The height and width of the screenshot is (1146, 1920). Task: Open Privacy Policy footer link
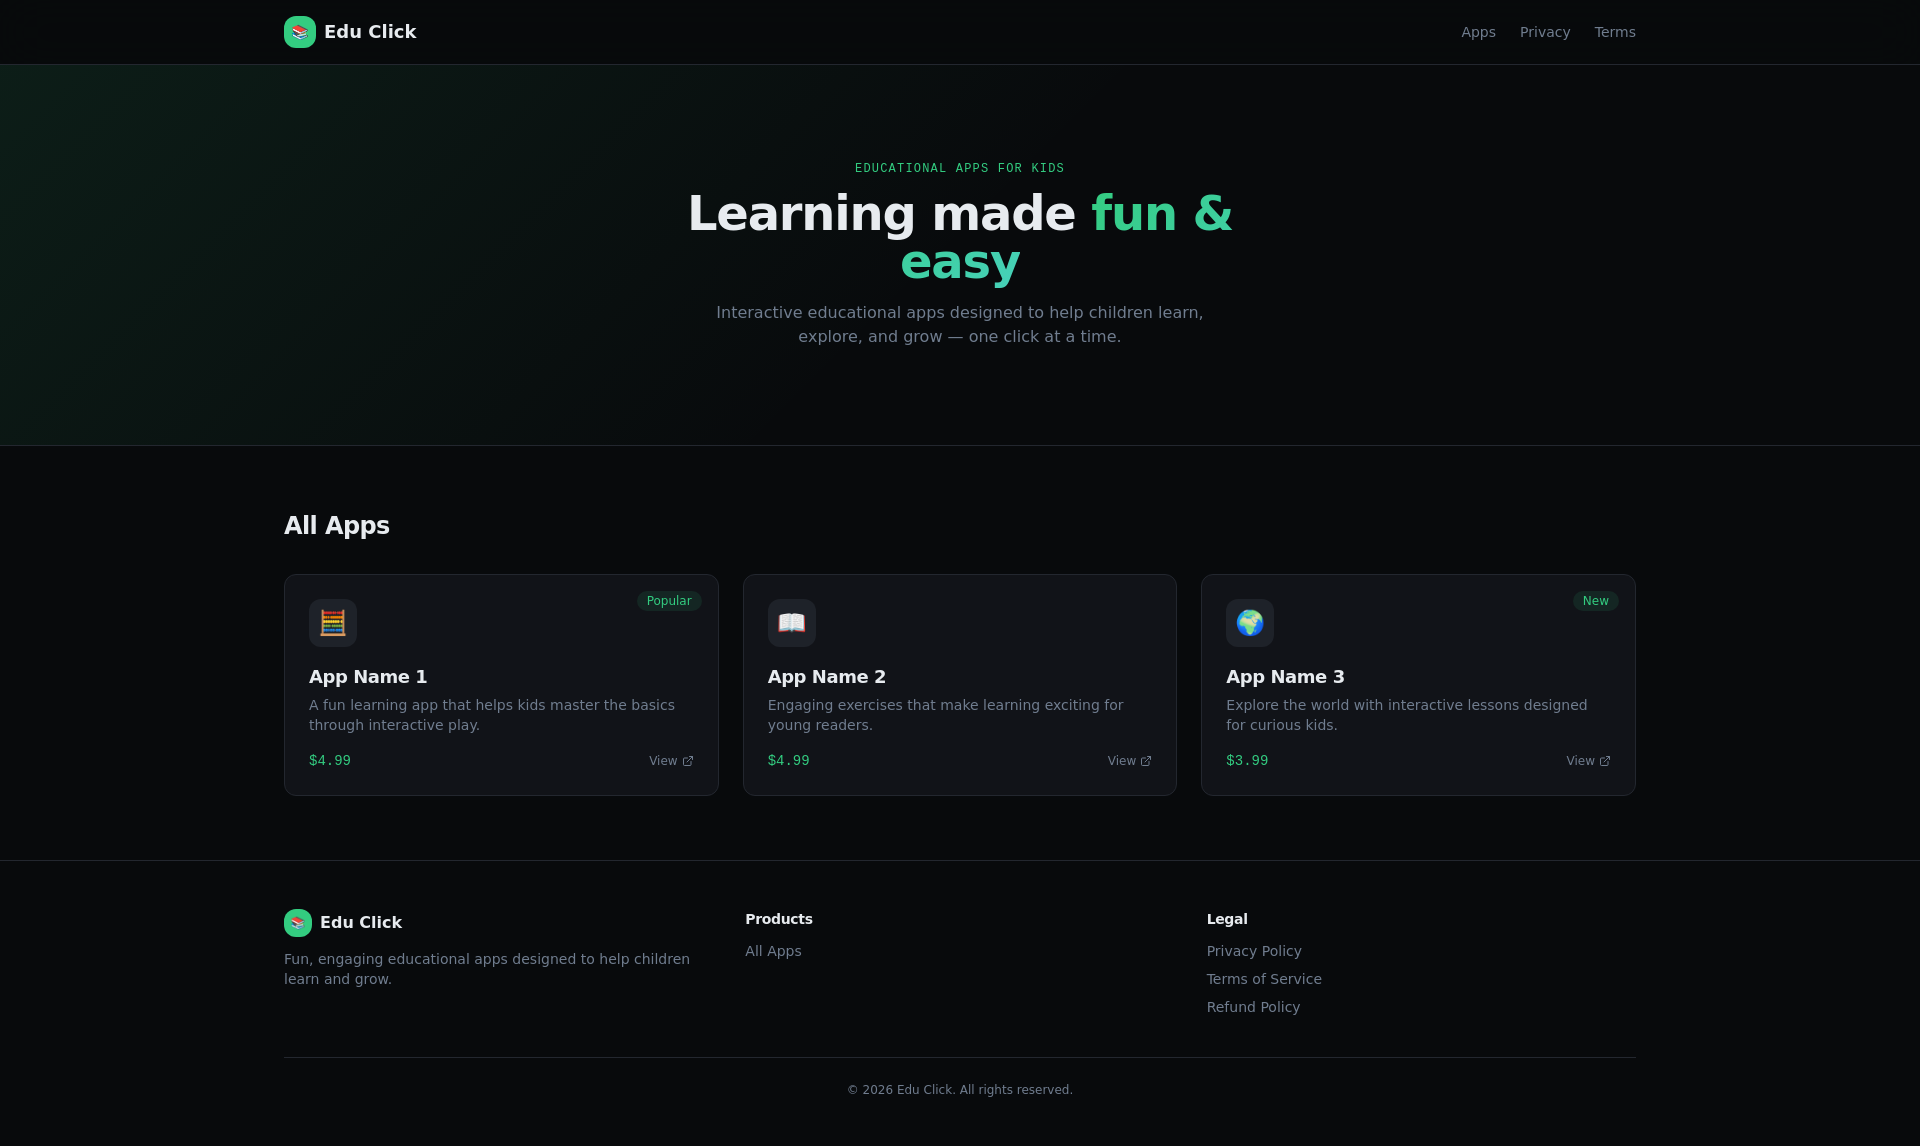[1254, 951]
